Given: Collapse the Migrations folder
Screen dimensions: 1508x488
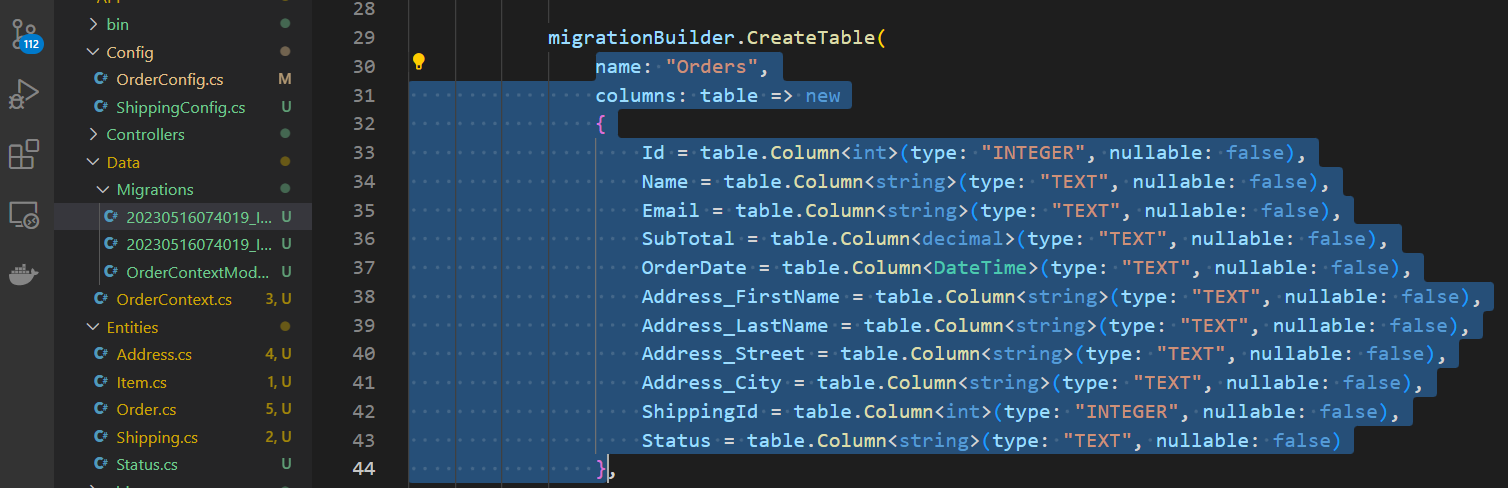Looking at the screenshot, I should point(103,189).
